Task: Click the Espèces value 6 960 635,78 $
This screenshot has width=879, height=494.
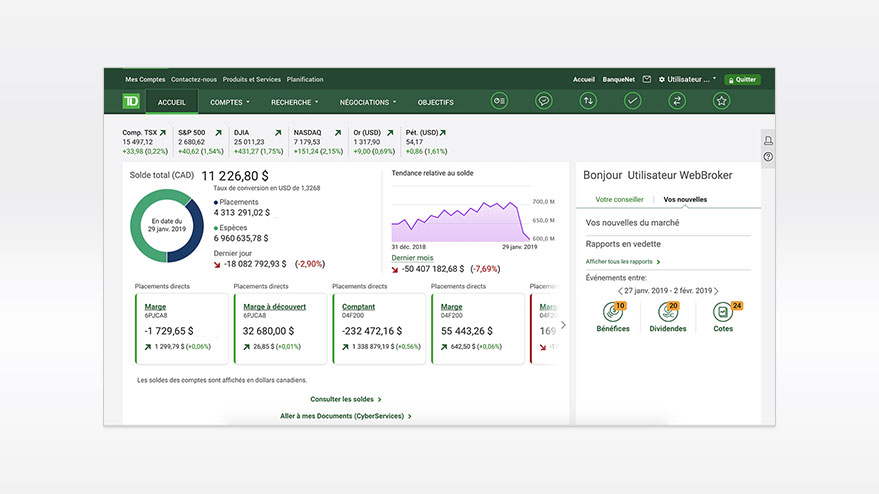Action: (241, 238)
